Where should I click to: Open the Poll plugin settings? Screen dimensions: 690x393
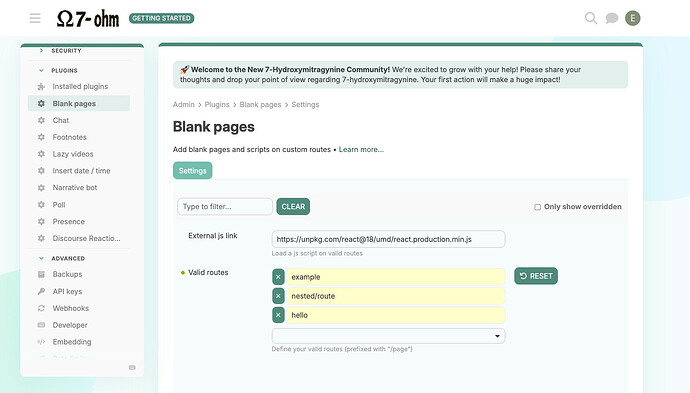point(59,205)
